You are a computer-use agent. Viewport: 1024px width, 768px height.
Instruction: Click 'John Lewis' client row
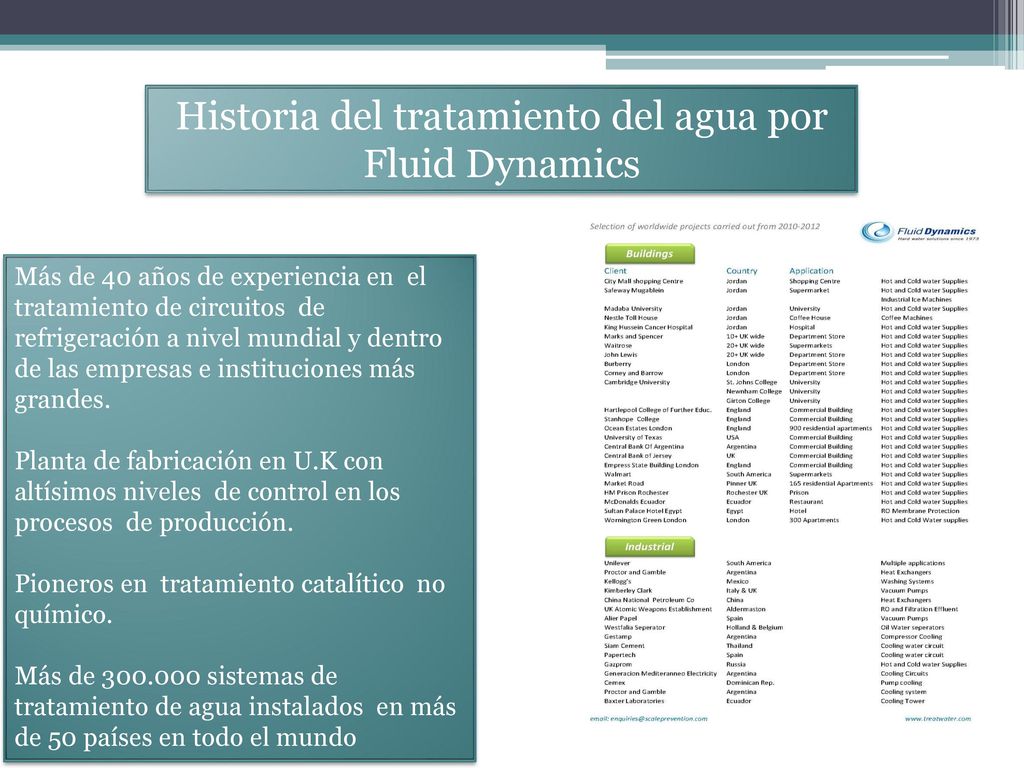[x=620, y=355]
